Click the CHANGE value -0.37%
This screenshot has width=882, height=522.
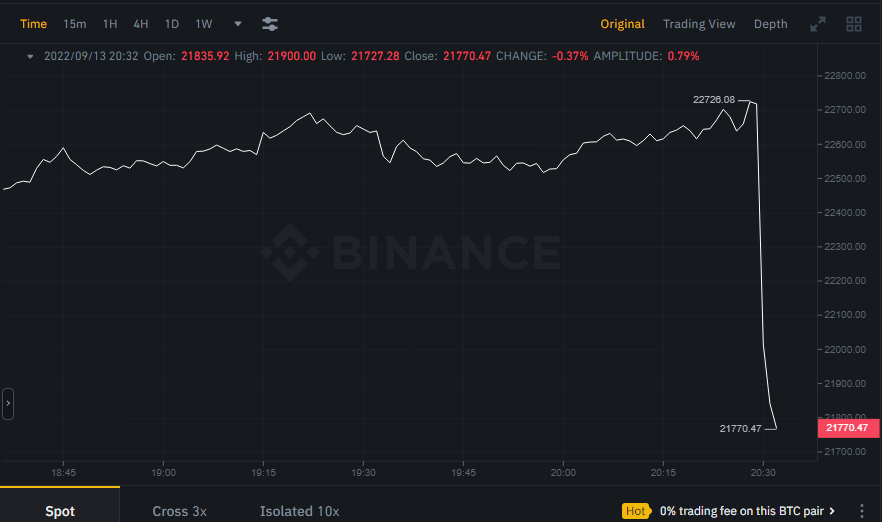[x=570, y=56]
